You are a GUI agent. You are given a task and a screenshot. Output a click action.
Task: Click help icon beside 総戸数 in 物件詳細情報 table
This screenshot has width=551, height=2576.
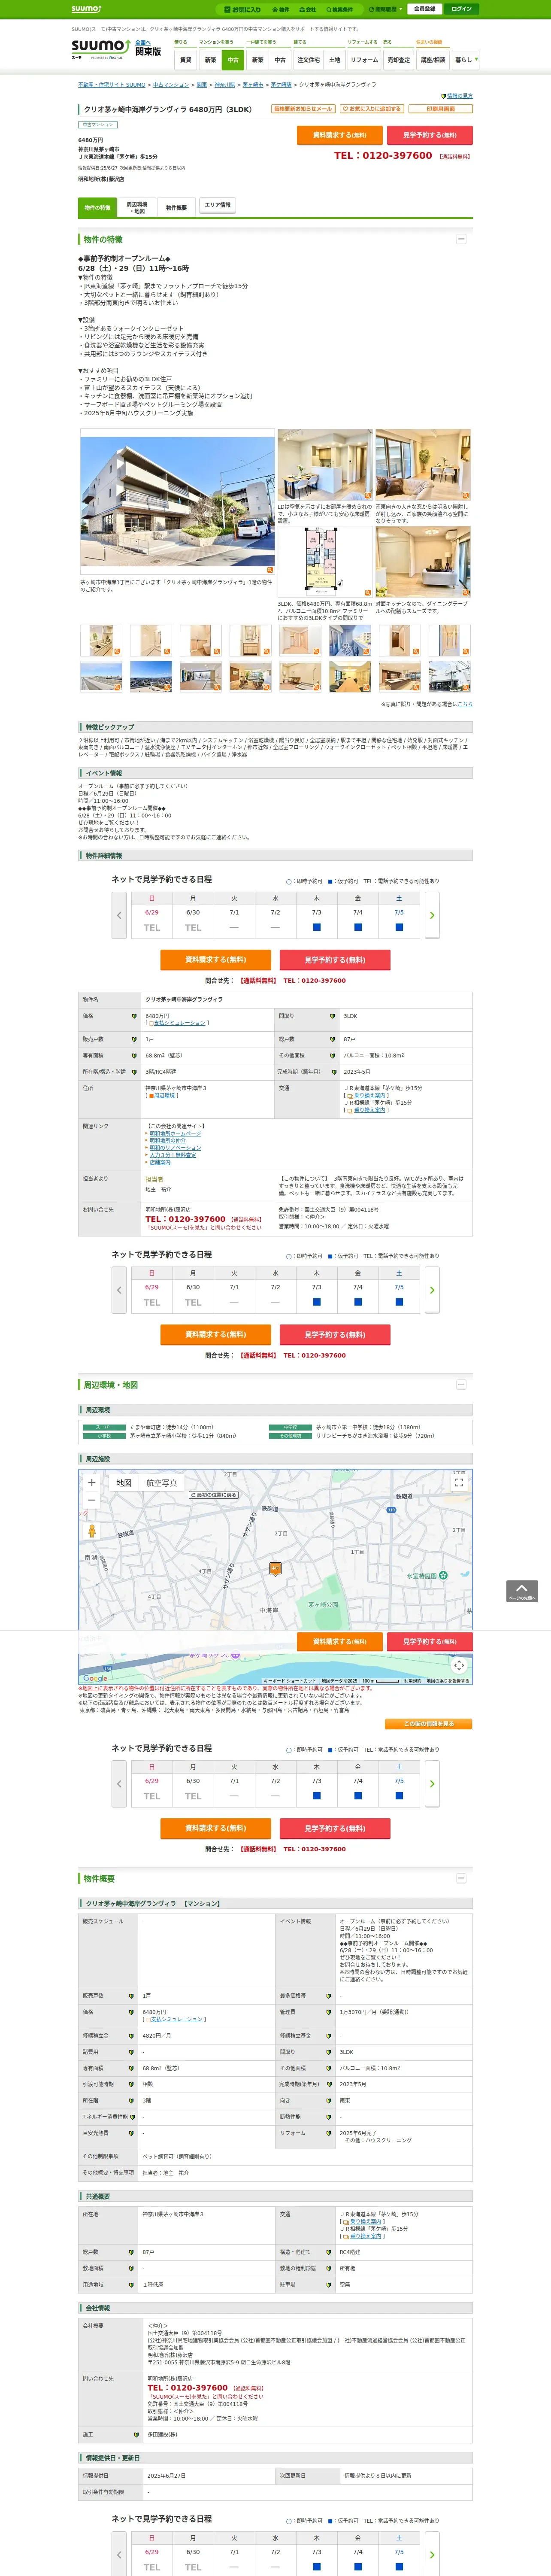[x=333, y=1039]
